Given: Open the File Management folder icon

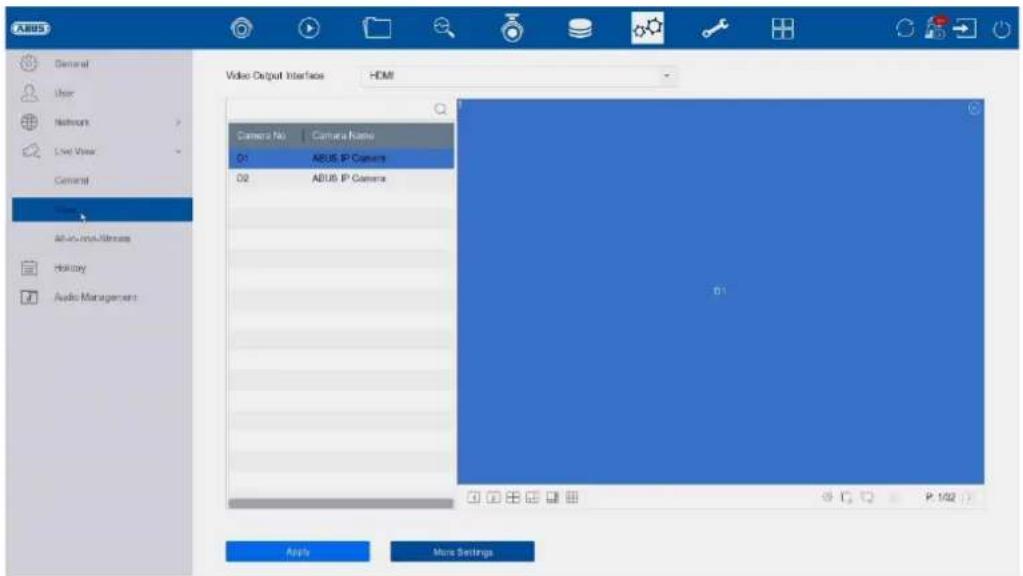Looking at the screenshot, I should [x=376, y=28].
